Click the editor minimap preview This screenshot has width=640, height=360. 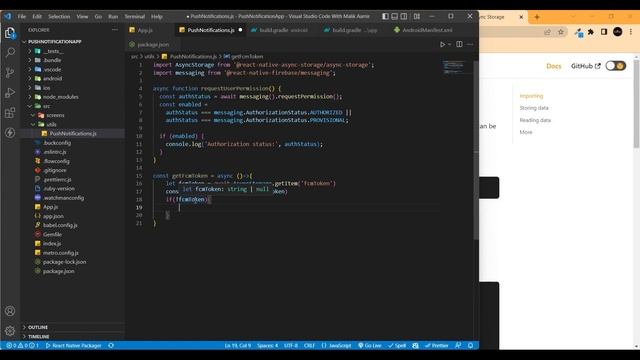(x=453, y=67)
